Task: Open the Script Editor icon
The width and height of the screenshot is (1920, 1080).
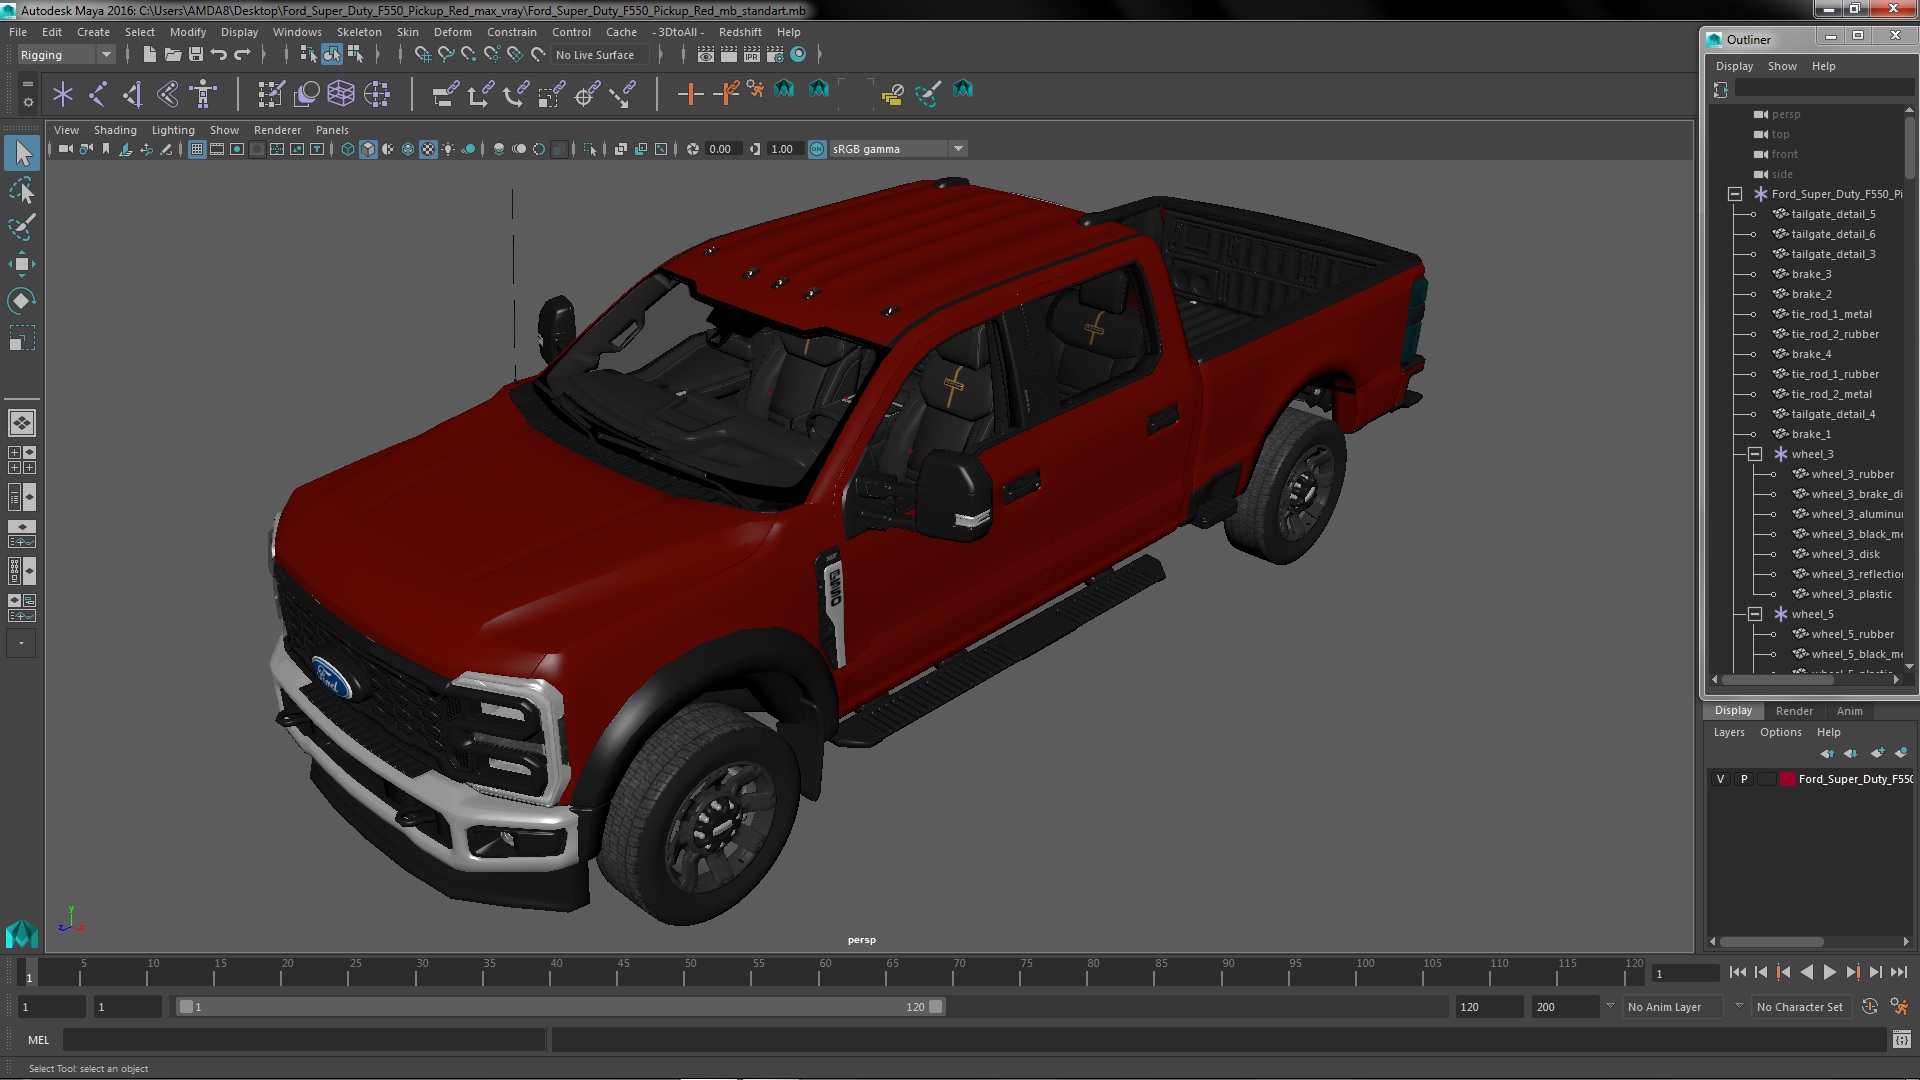Action: point(1901,1040)
